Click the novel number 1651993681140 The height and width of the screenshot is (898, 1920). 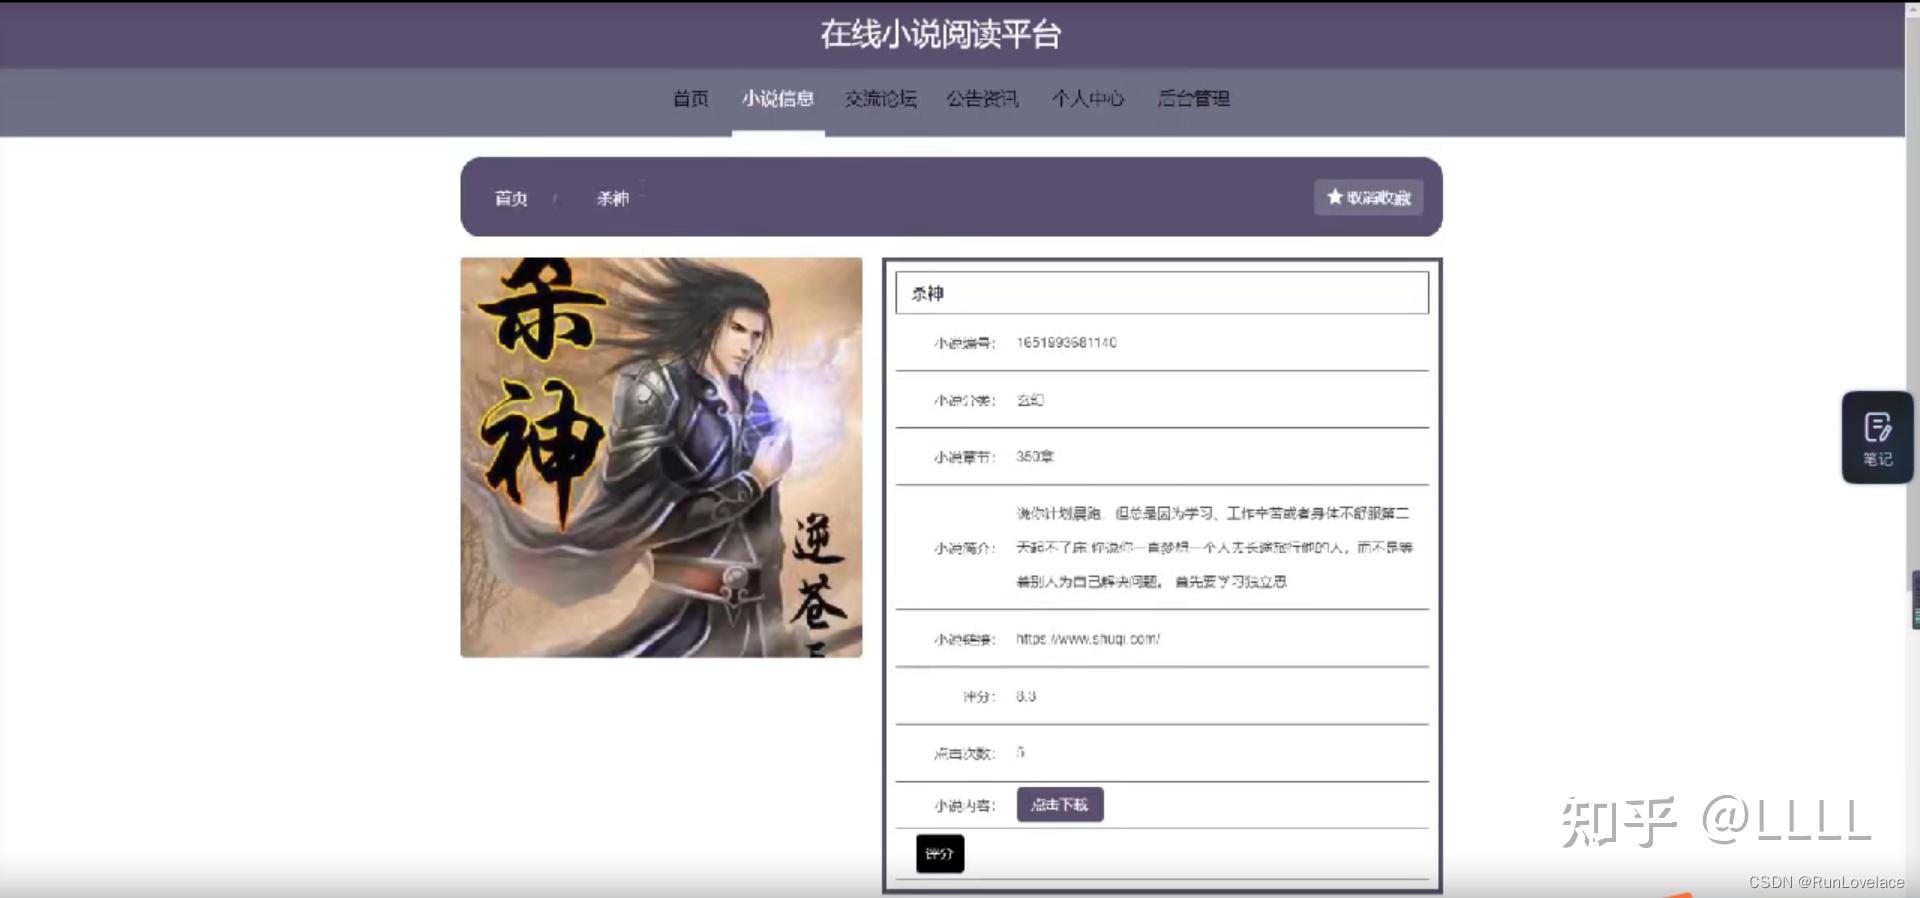[x=1066, y=343]
